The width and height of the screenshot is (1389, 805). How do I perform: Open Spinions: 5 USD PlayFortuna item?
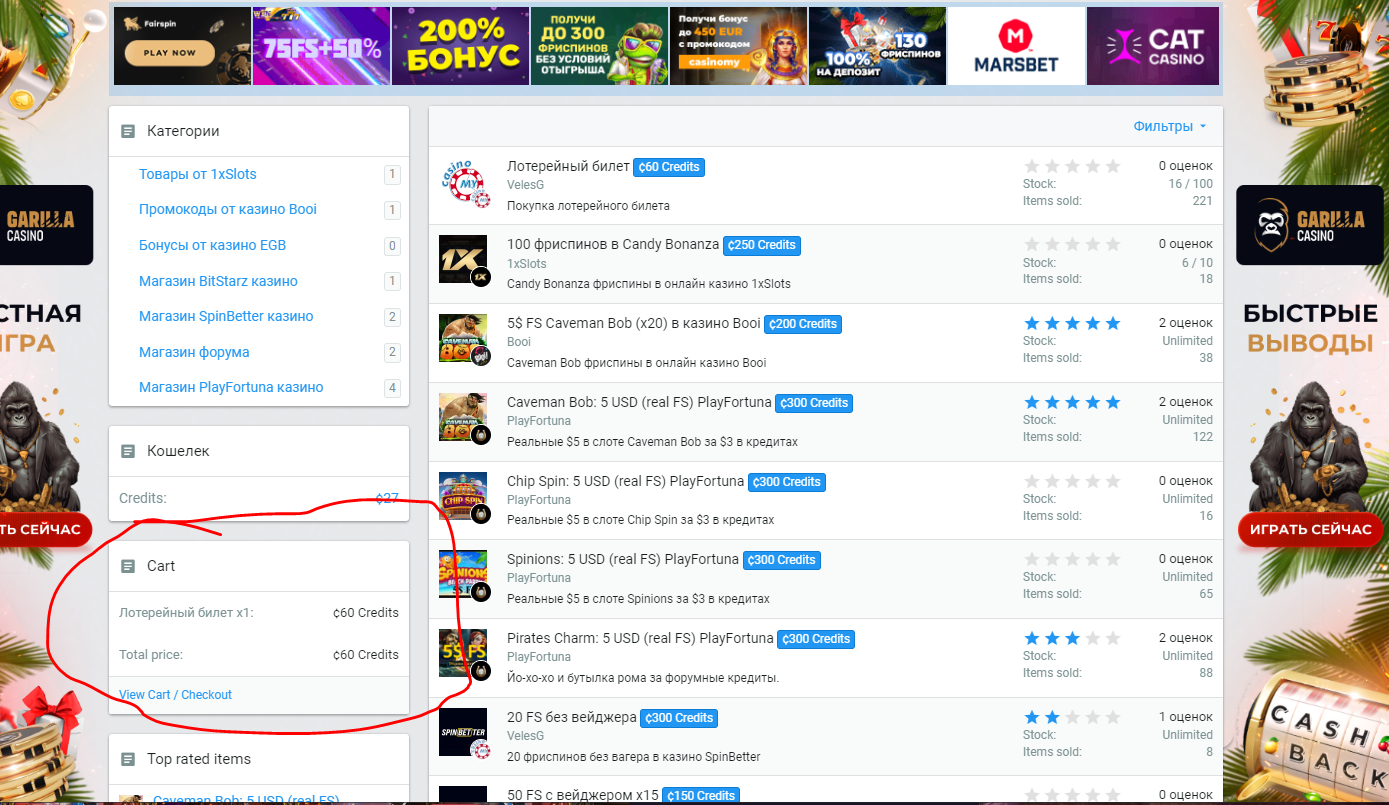click(x=623, y=559)
